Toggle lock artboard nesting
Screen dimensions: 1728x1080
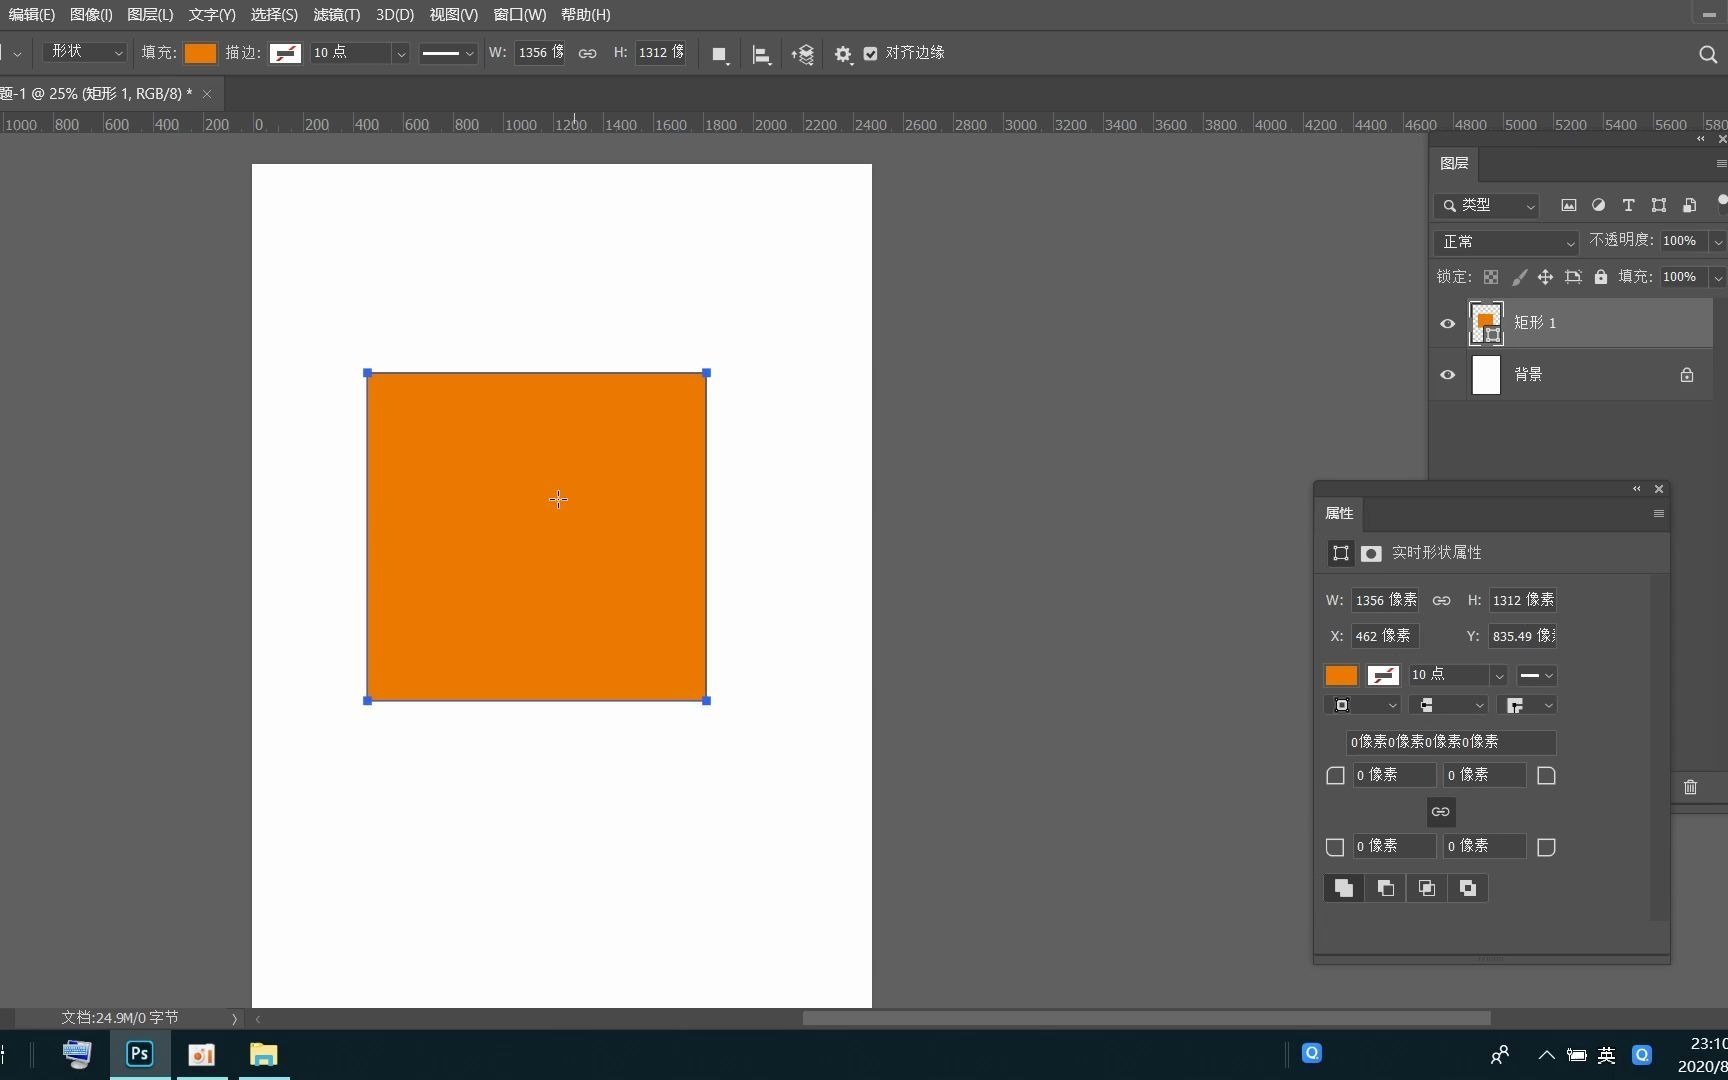(x=1573, y=277)
